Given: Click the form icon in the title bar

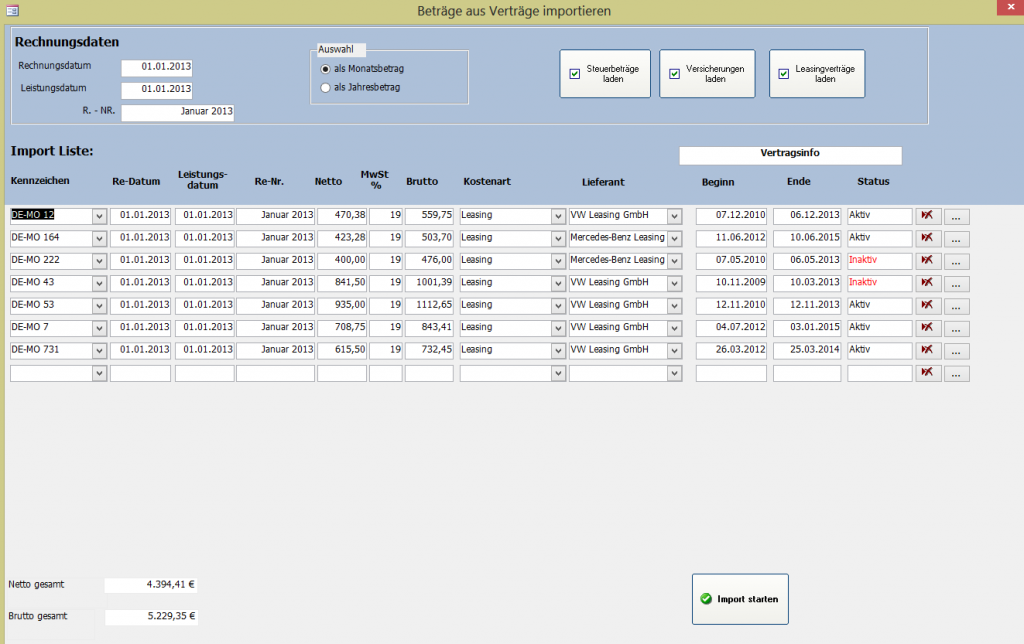Looking at the screenshot, I should click(12, 10).
